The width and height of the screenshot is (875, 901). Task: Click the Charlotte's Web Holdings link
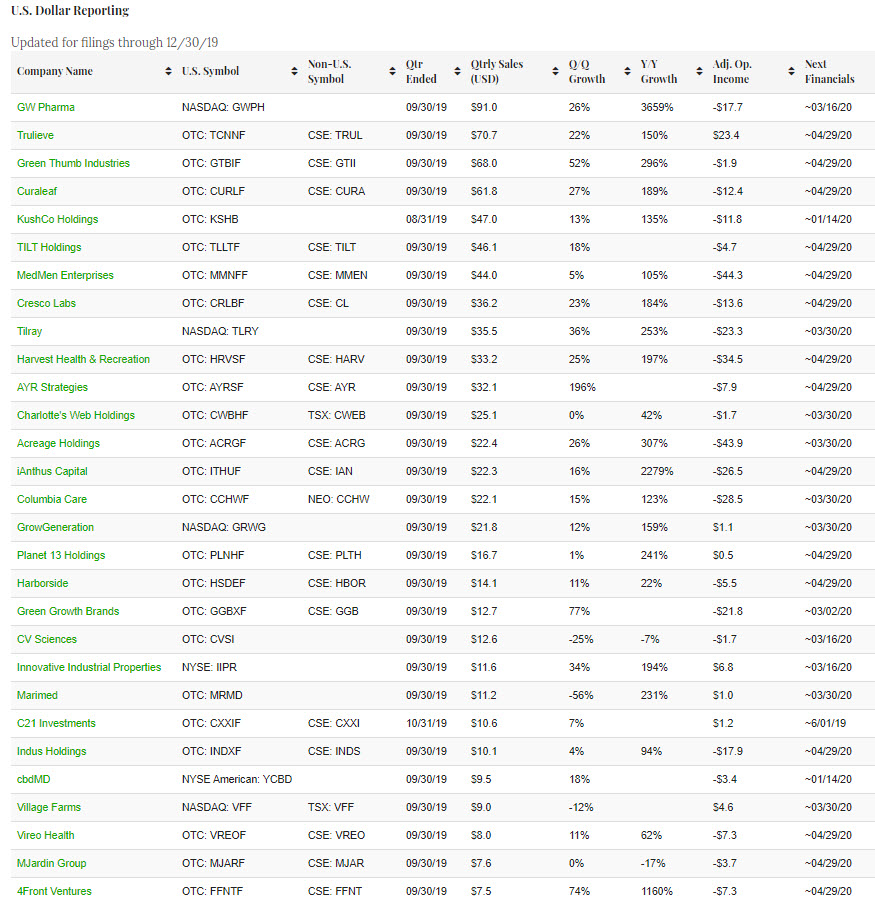[x=76, y=415]
